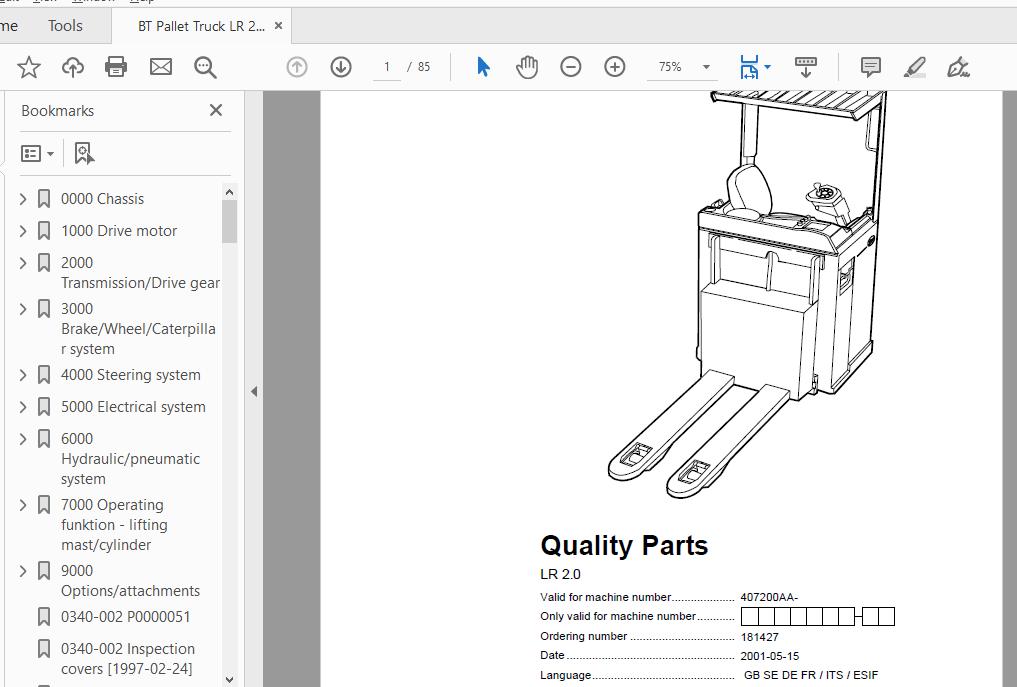The width and height of the screenshot is (1017, 687).
Task: Jump to 1000 Drive motor section
Action: 119,230
